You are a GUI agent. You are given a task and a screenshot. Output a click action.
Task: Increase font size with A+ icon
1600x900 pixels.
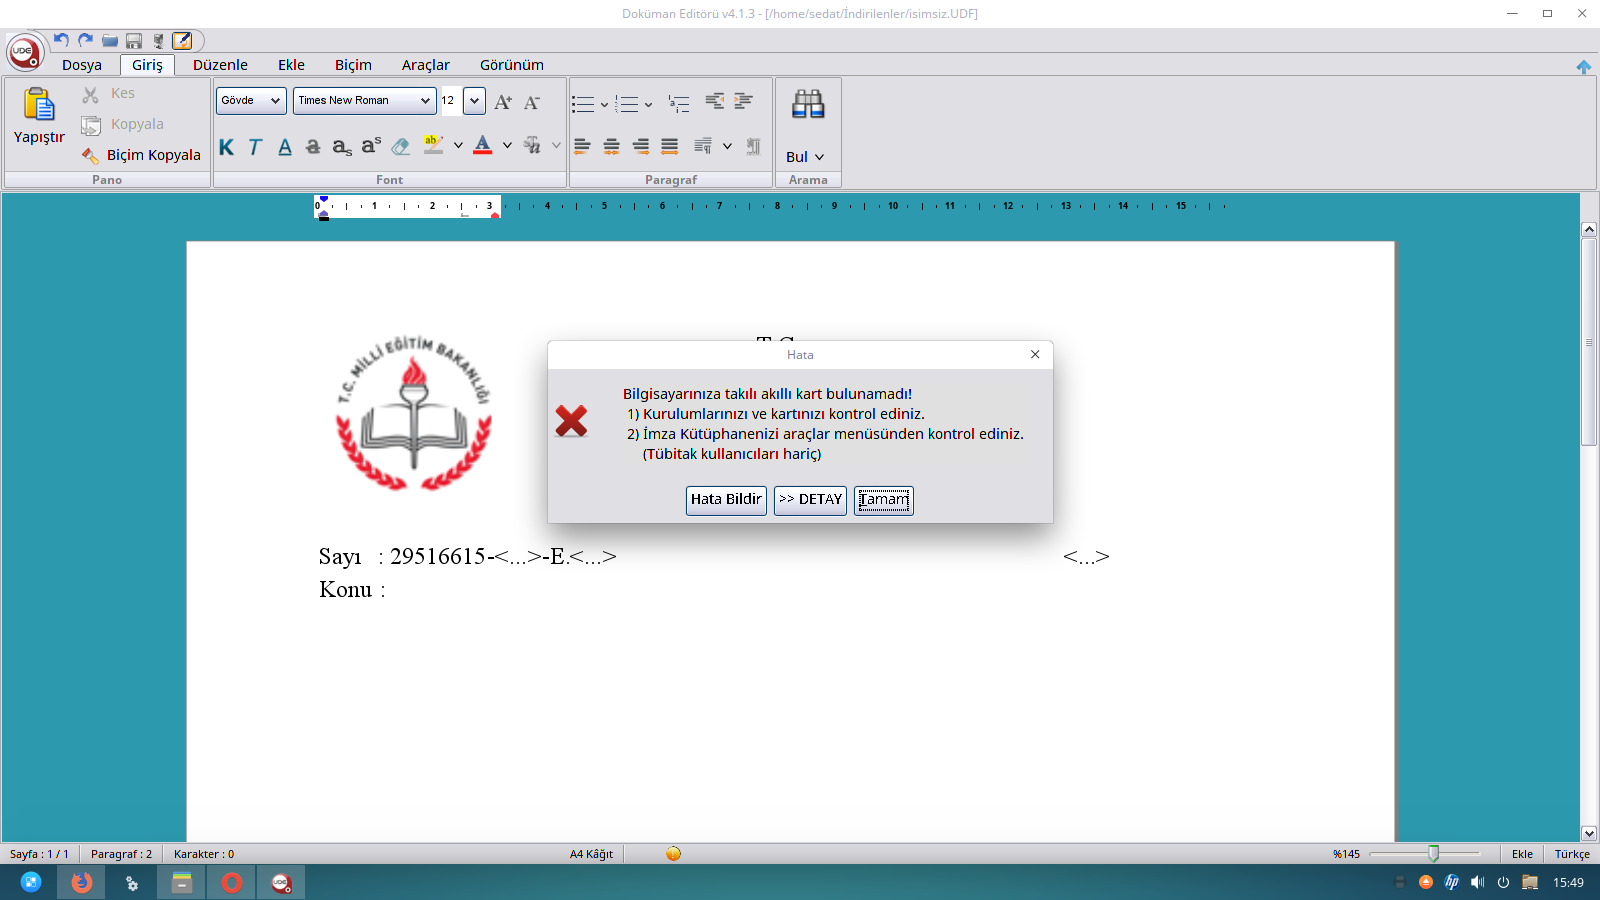503,102
